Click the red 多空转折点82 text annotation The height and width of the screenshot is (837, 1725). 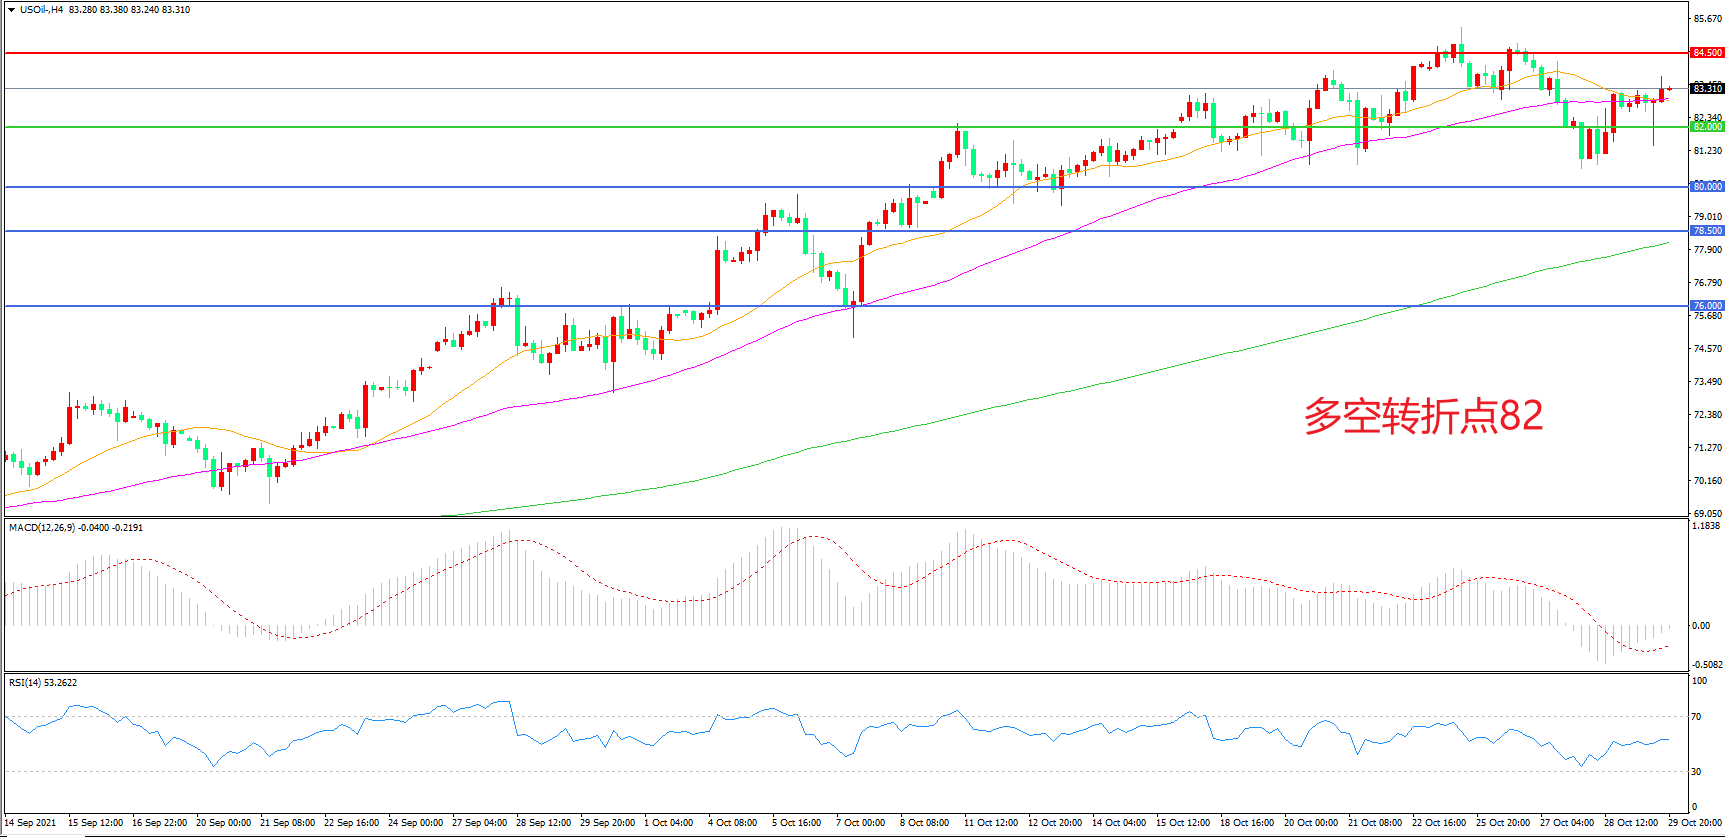tap(1423, 416)
